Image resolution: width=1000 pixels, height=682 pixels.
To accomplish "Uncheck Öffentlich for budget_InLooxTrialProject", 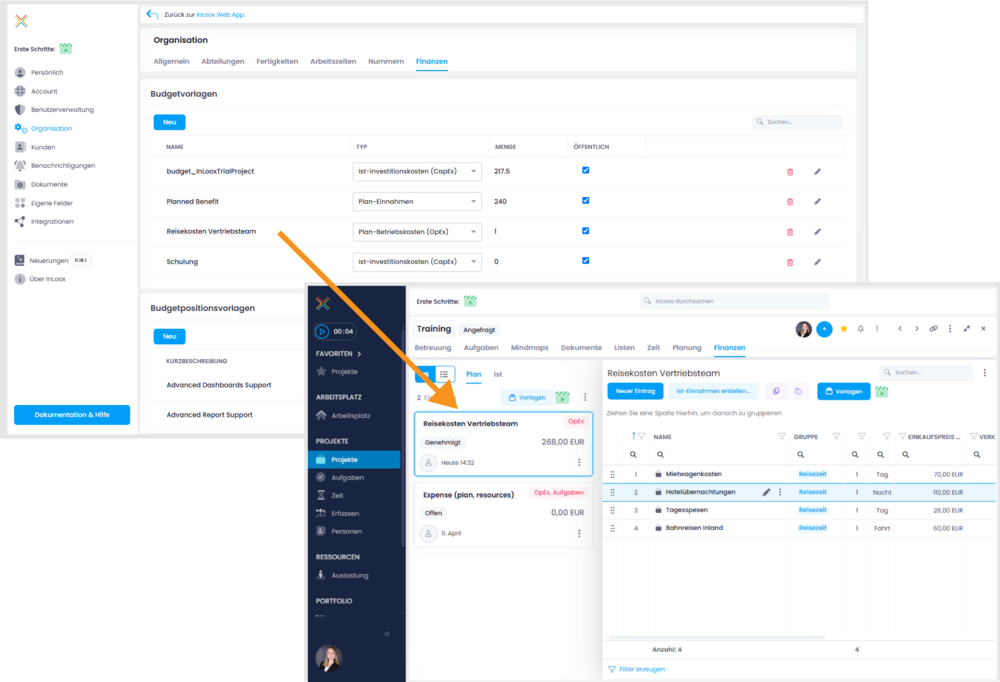I will 586,171.
